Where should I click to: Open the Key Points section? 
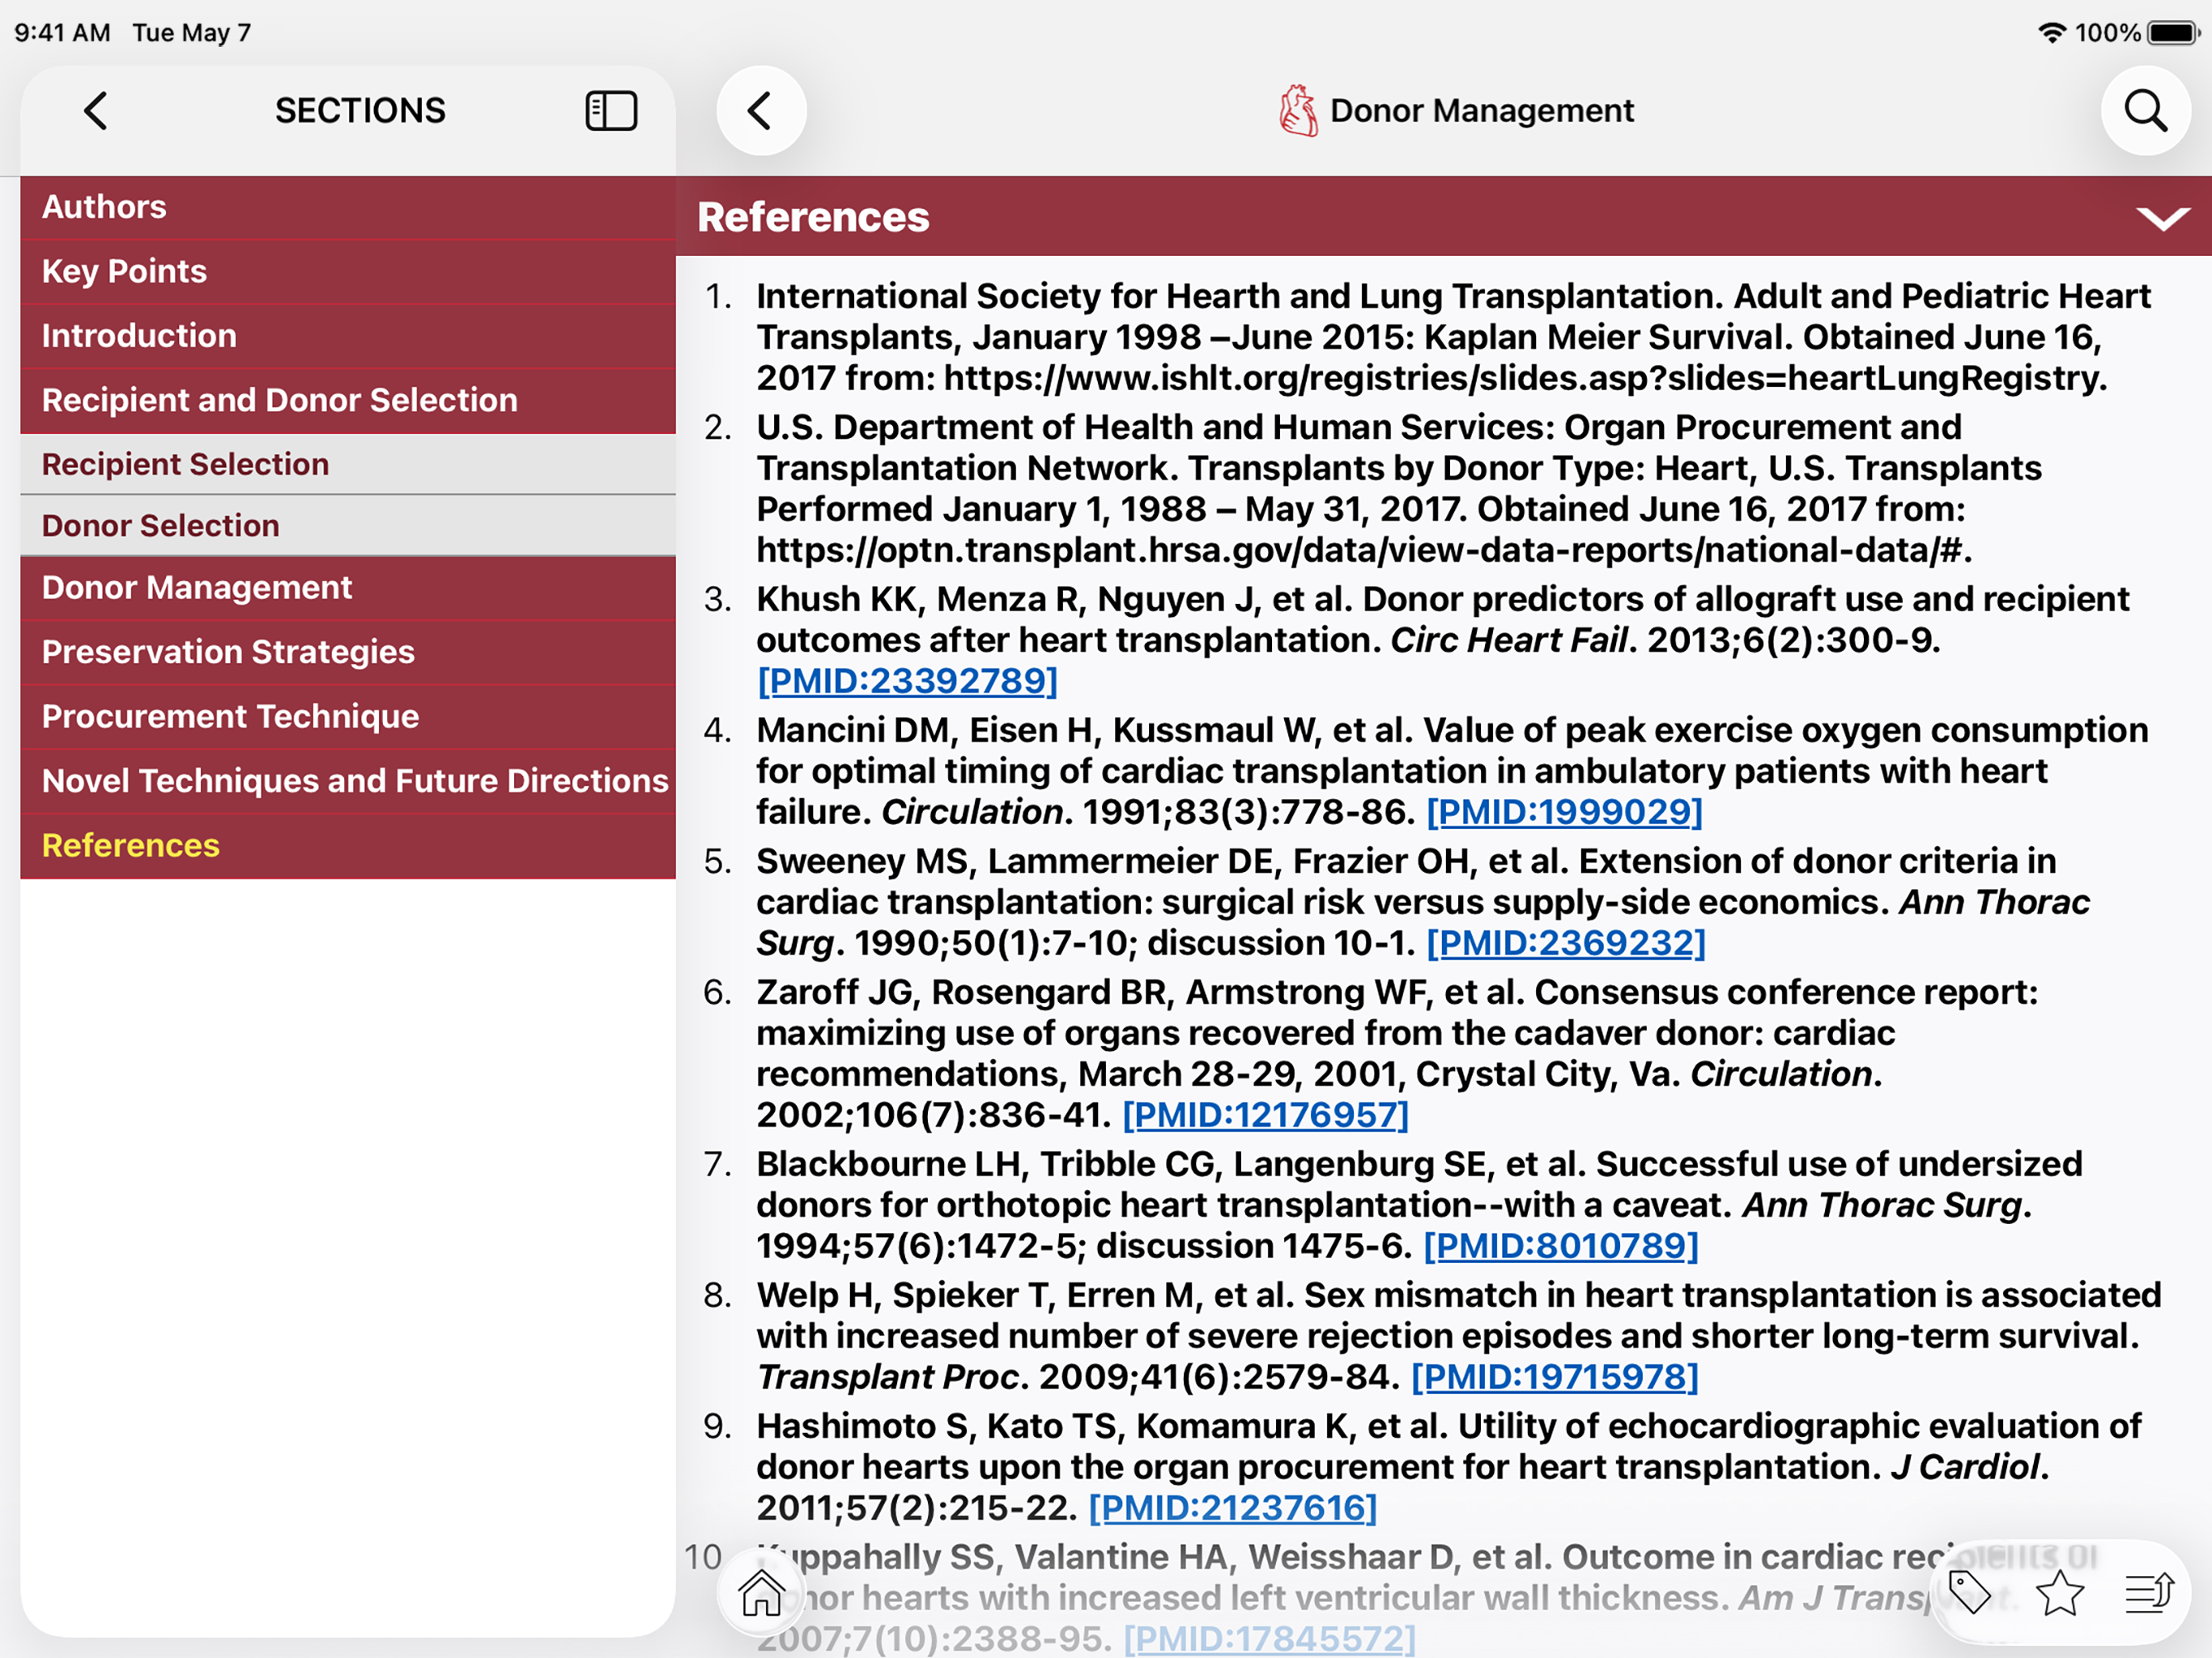348,271
